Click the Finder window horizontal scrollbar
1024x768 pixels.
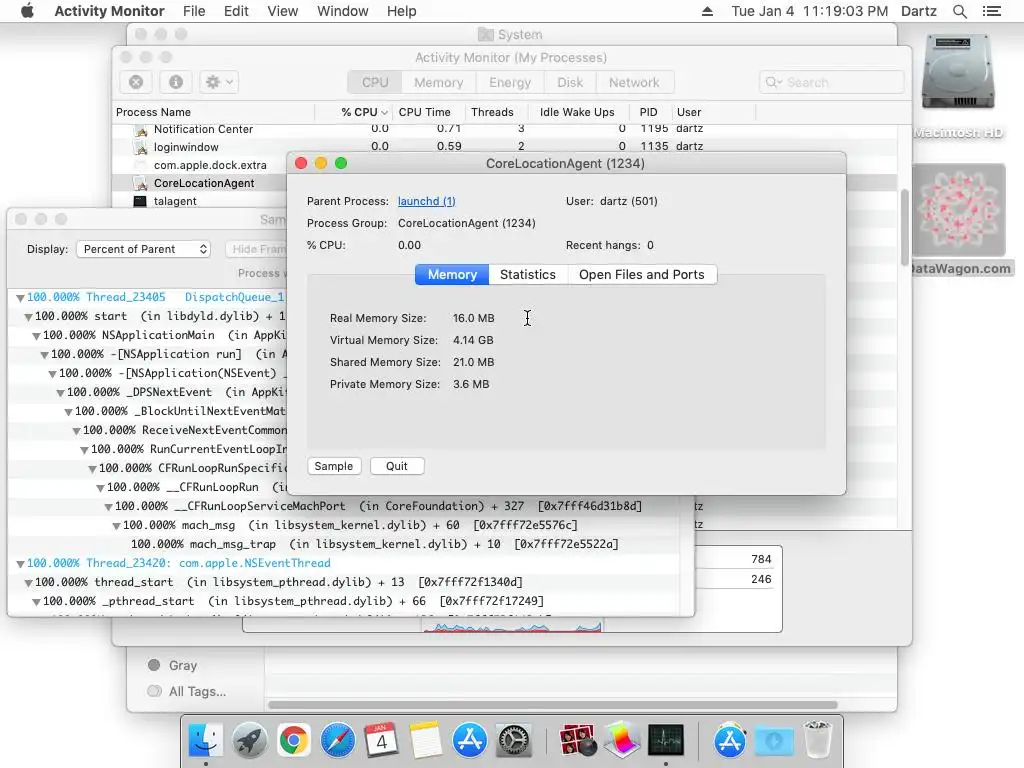click(x=553, y=705)
